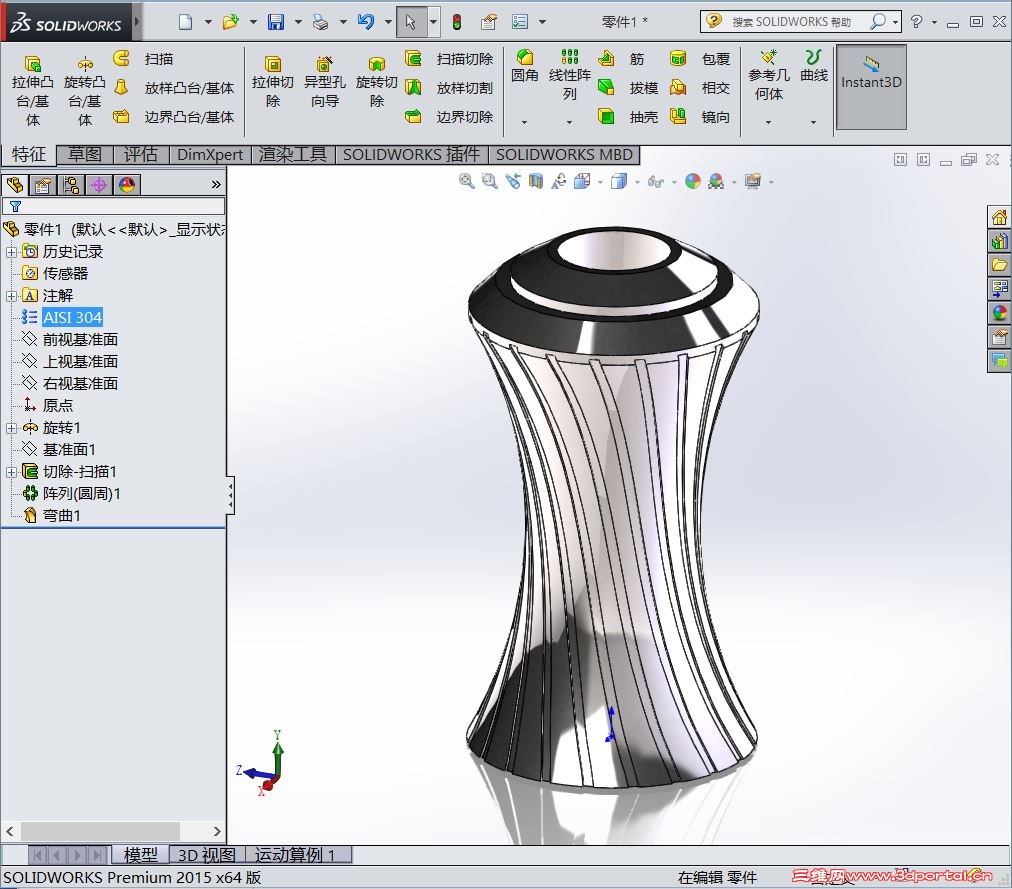Open the DisplayManager tab icon
The width and height of the screenshot is (1012, 889).
point(127,185)
